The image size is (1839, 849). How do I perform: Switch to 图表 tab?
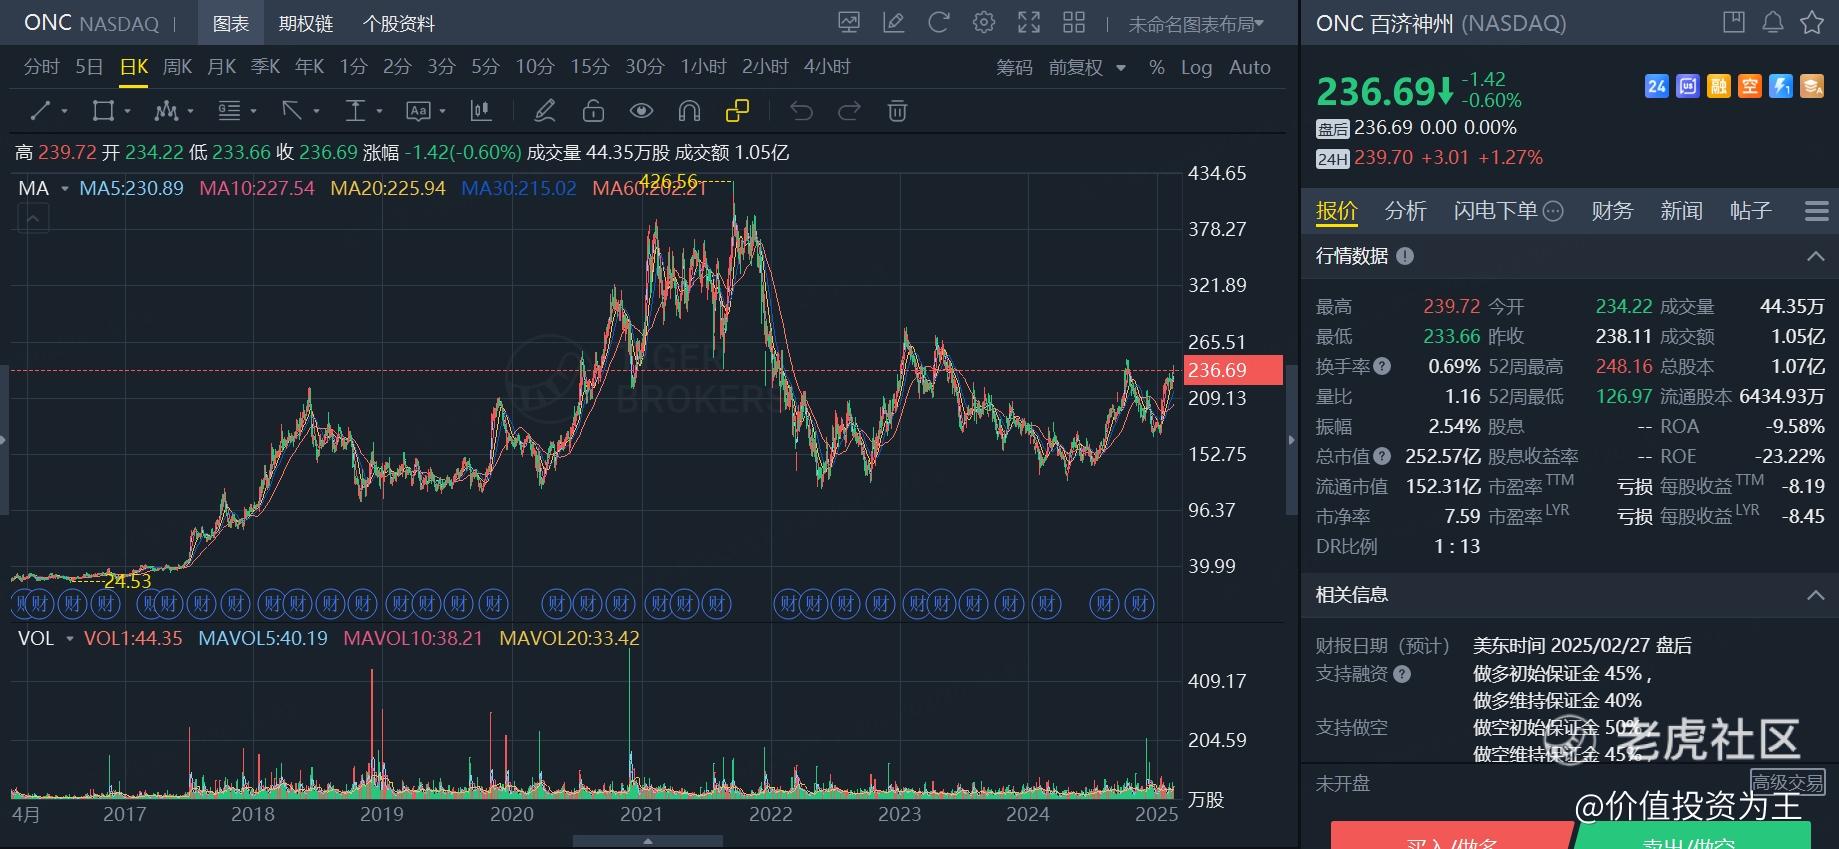[231, 23]
